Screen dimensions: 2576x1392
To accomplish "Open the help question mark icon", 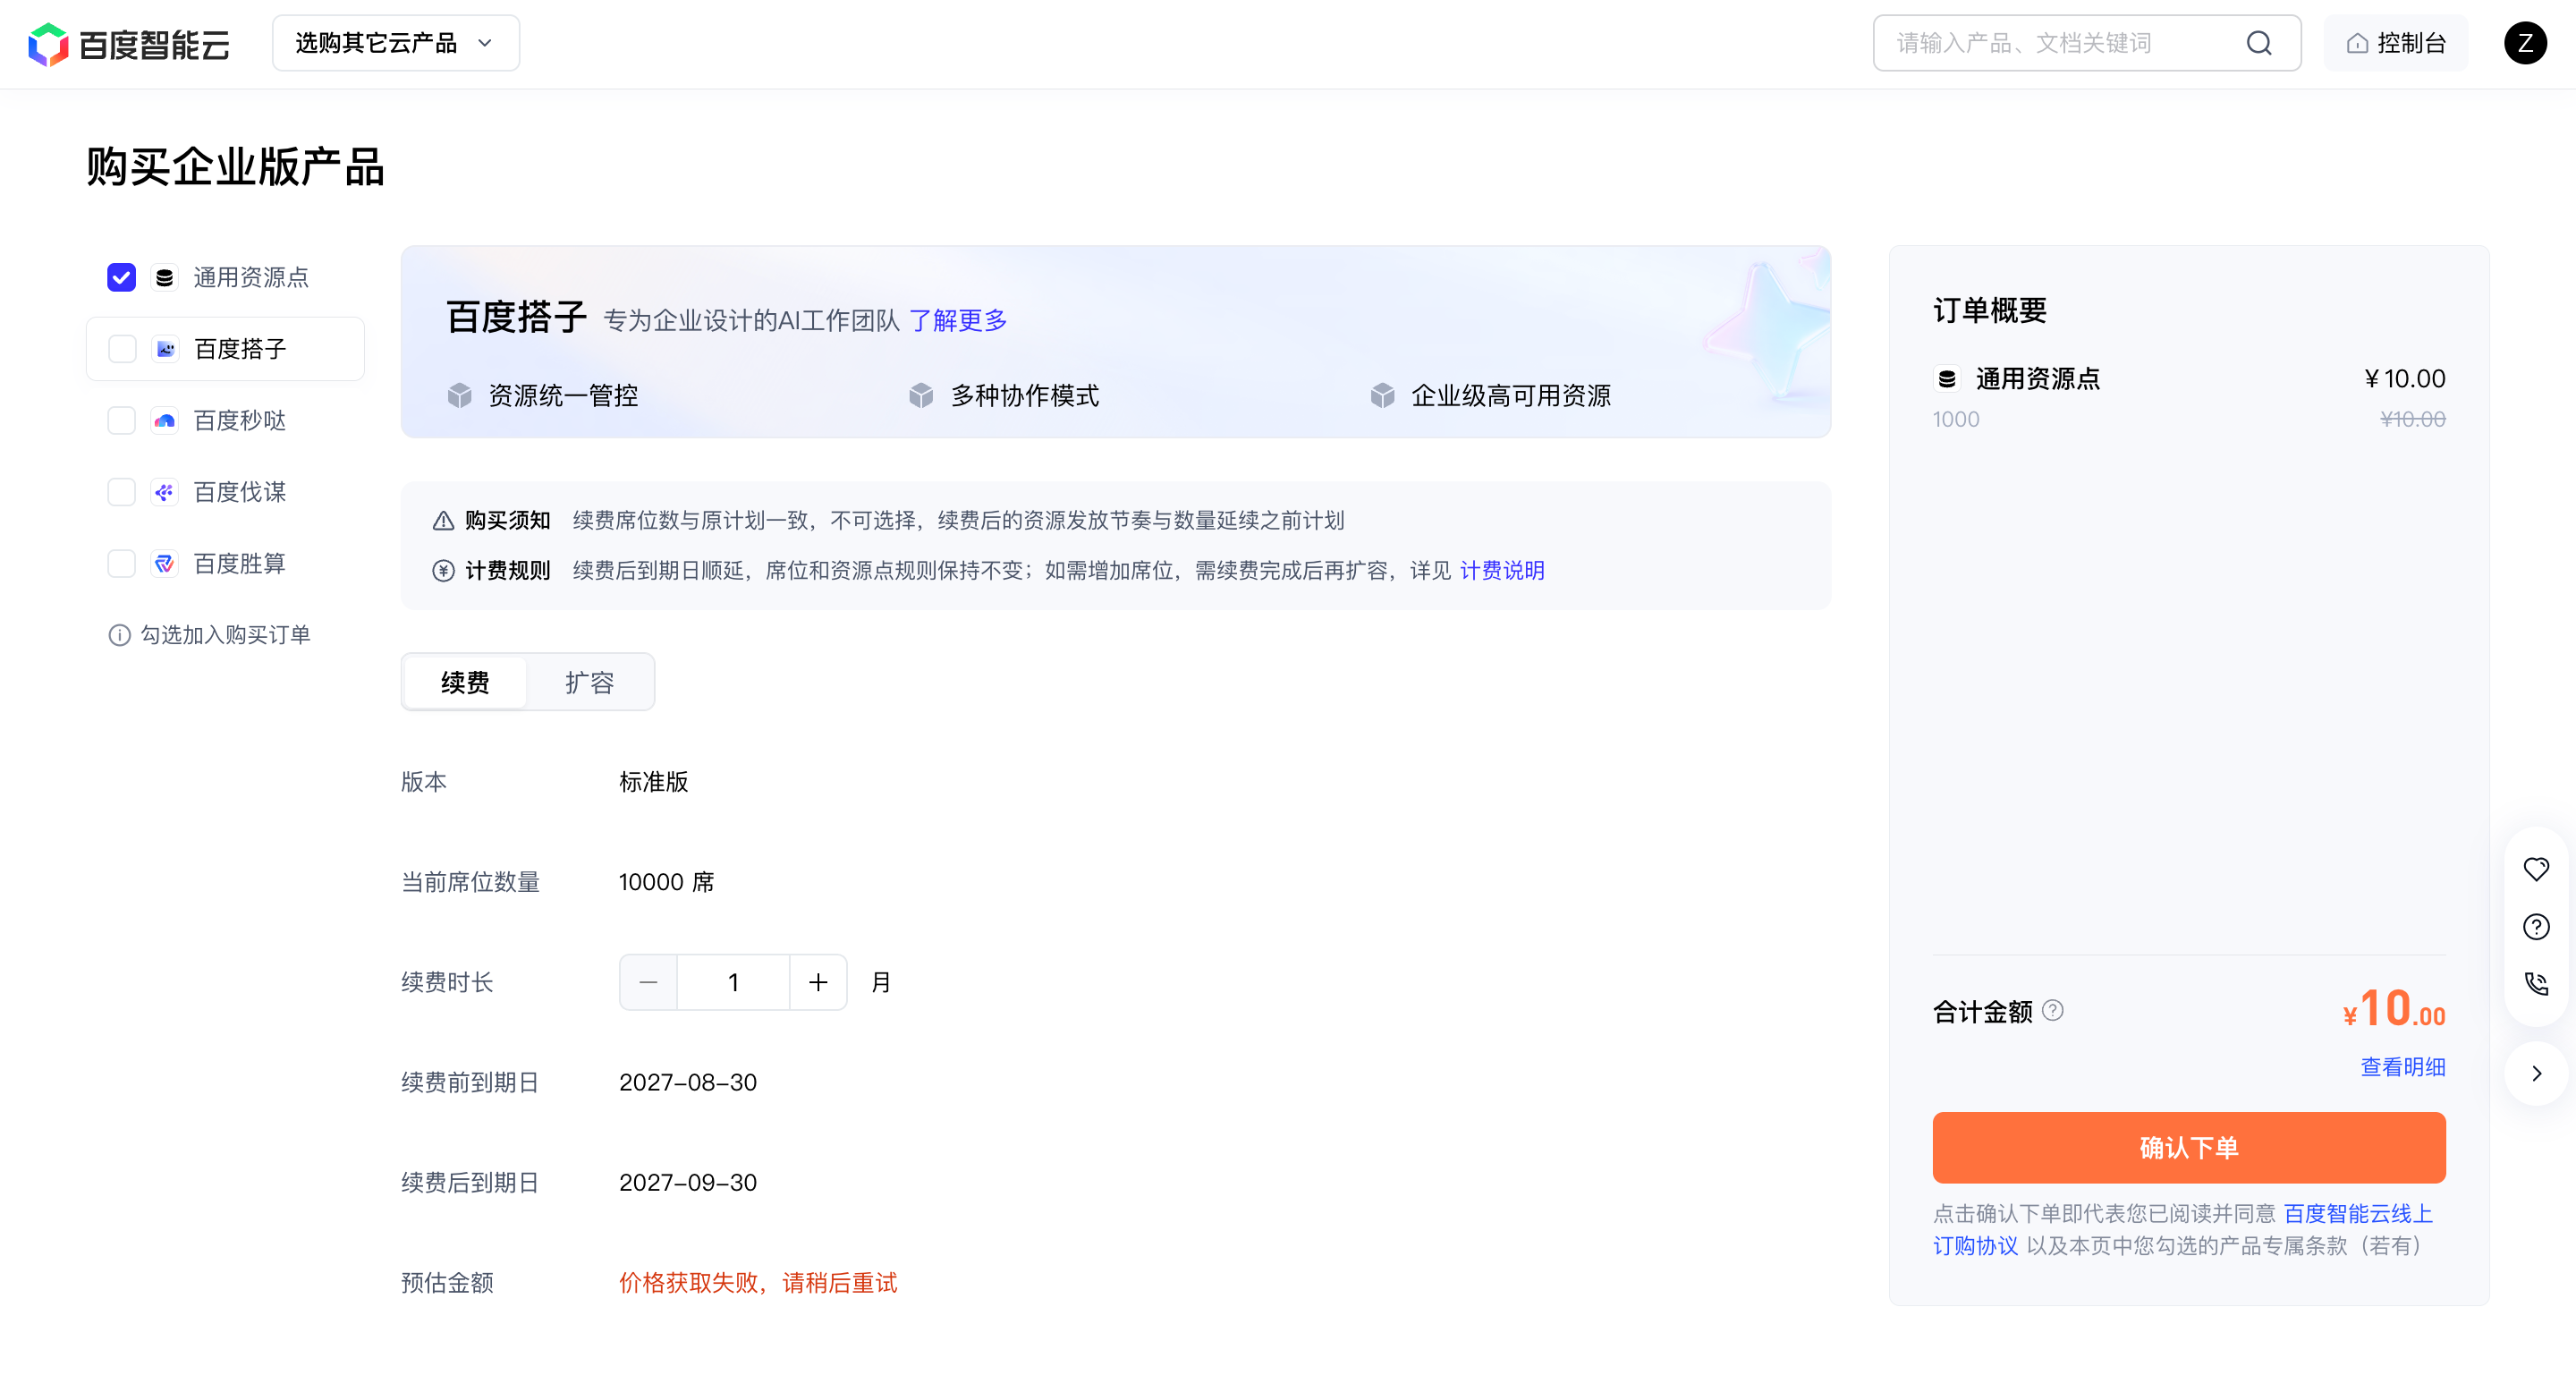I will click(2536, 927).
